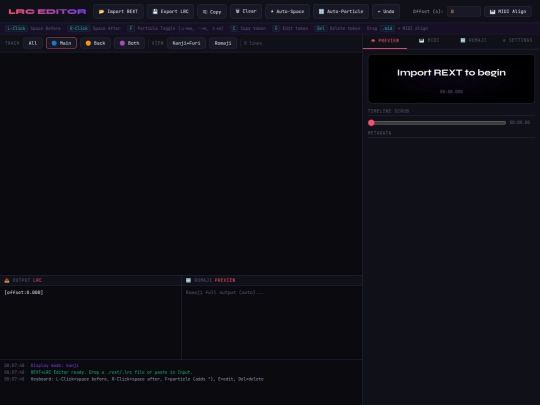Click the LRC EDITOR logo
This screenshot has width=540, height=405.
click(47, 11)
